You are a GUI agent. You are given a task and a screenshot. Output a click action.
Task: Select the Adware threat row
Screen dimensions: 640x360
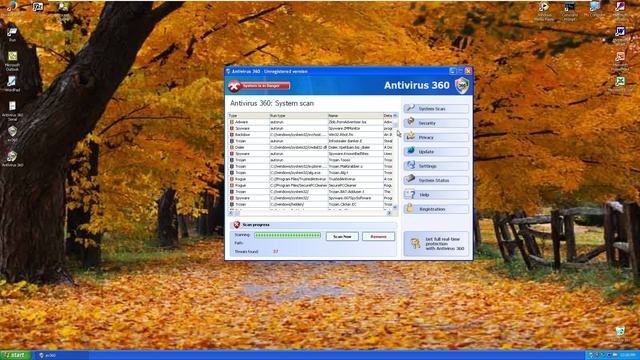tap(310, 122)
